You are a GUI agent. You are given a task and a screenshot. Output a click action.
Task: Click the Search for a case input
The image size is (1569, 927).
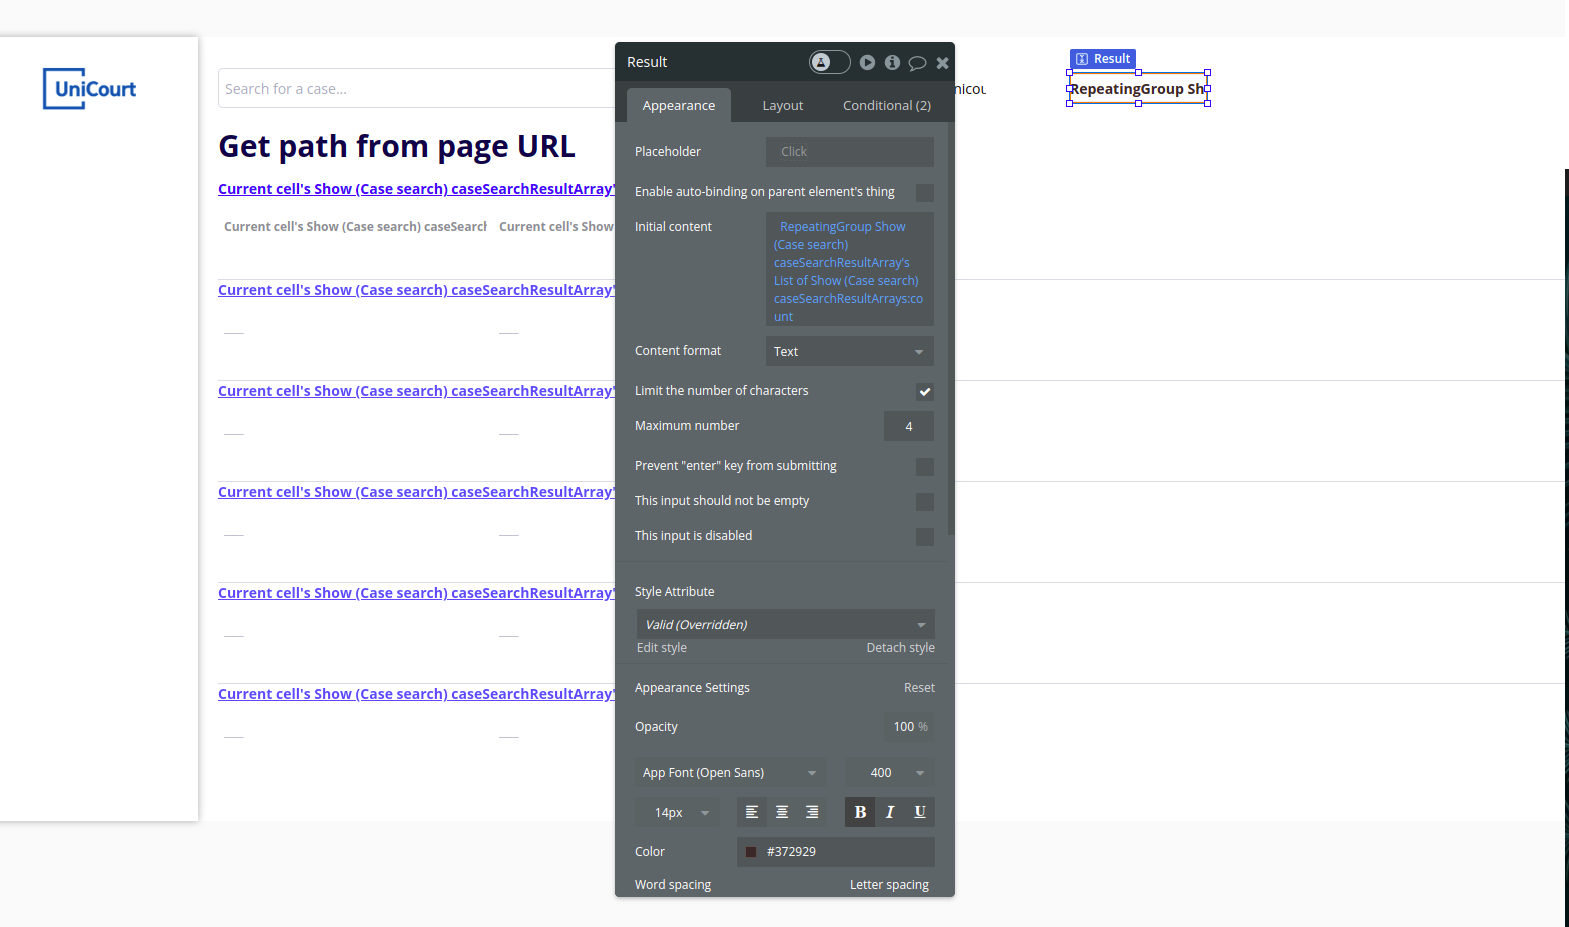(417, 89)
